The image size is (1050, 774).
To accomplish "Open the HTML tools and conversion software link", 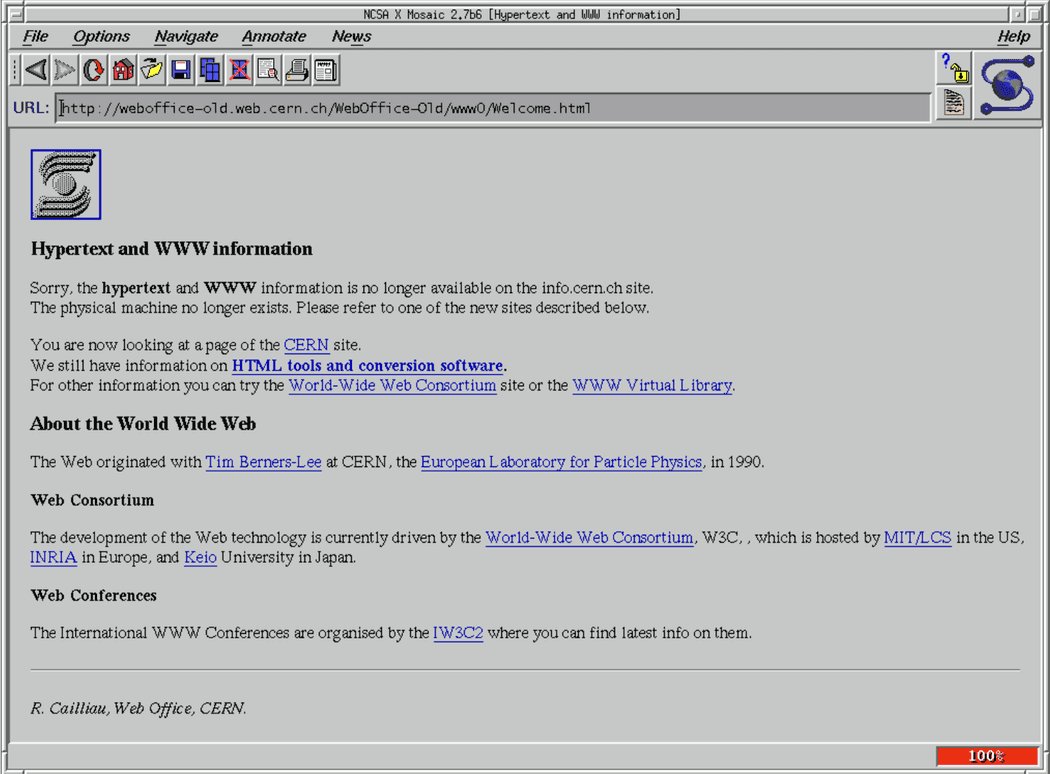I will pyautogui.click(x=367, y=365).
